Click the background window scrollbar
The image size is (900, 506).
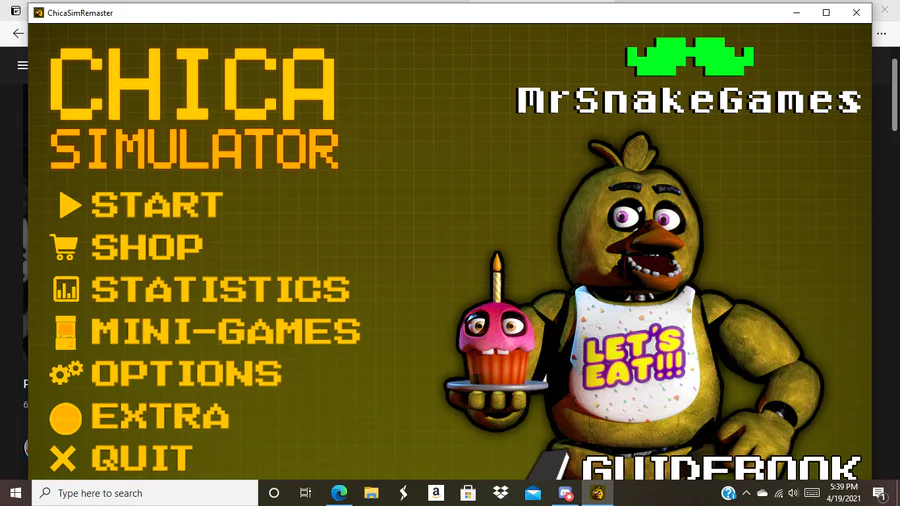pos(894,95)
